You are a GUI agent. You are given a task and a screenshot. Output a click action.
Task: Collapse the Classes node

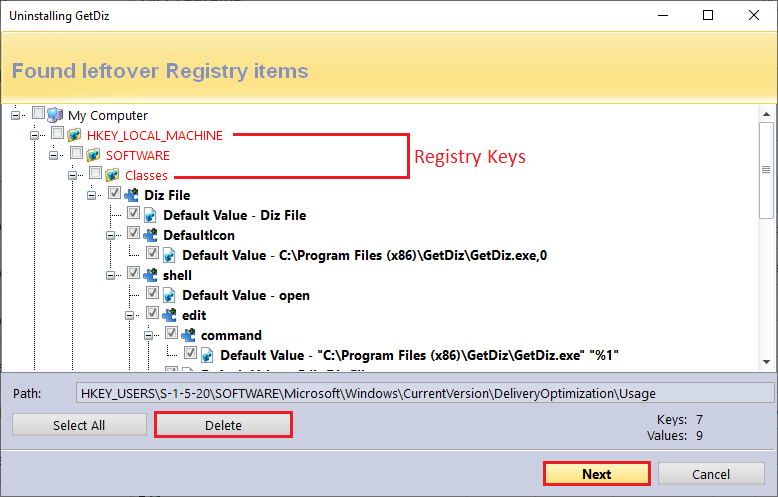click(72, 175)
